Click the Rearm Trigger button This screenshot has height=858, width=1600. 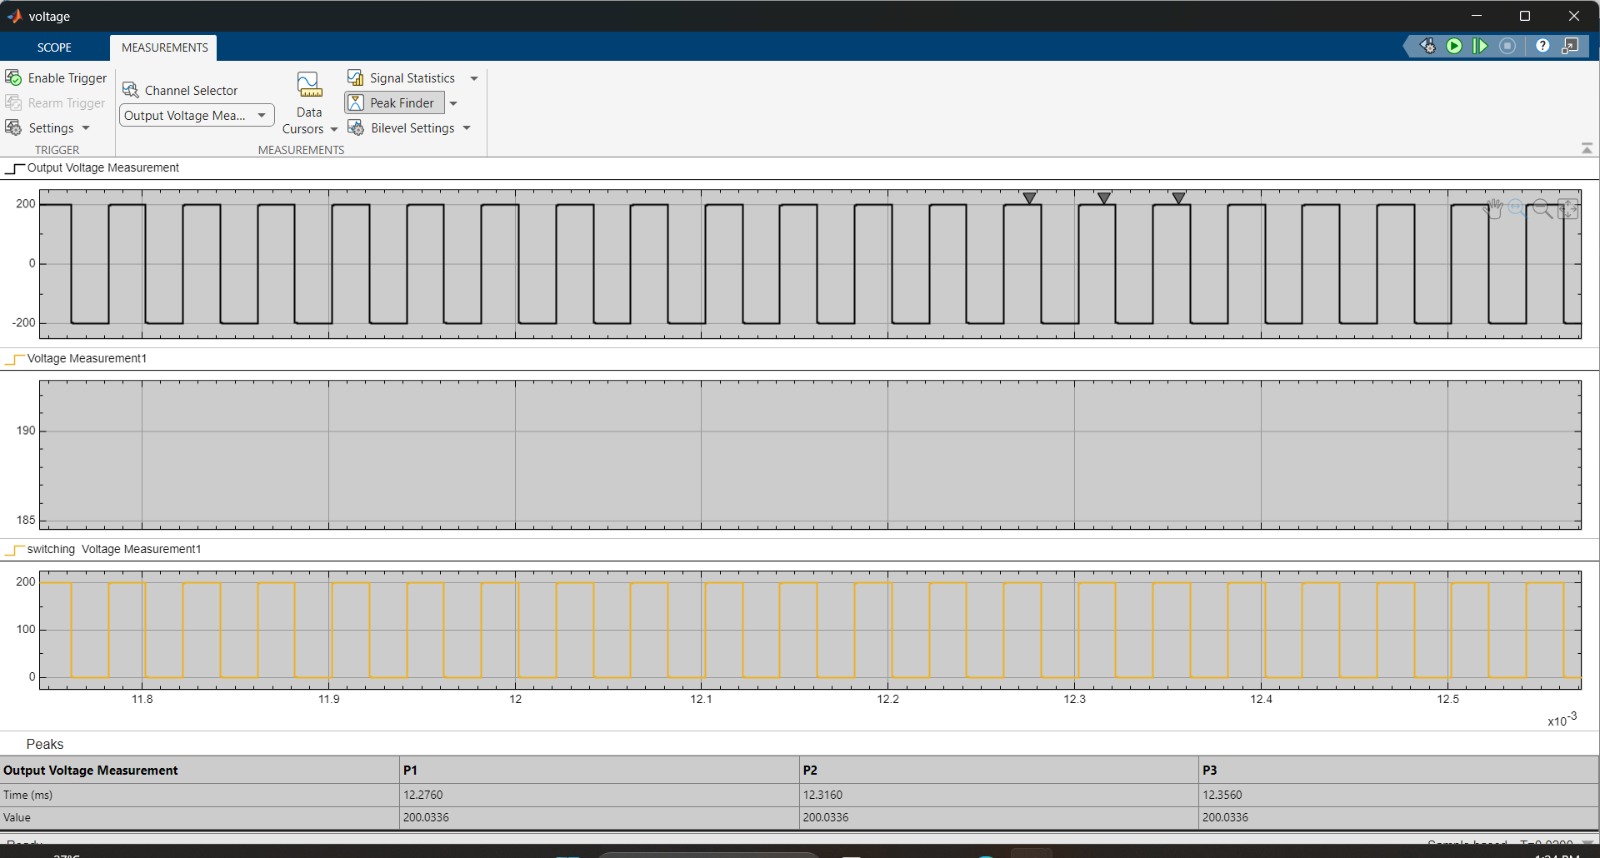coord(56,103)
